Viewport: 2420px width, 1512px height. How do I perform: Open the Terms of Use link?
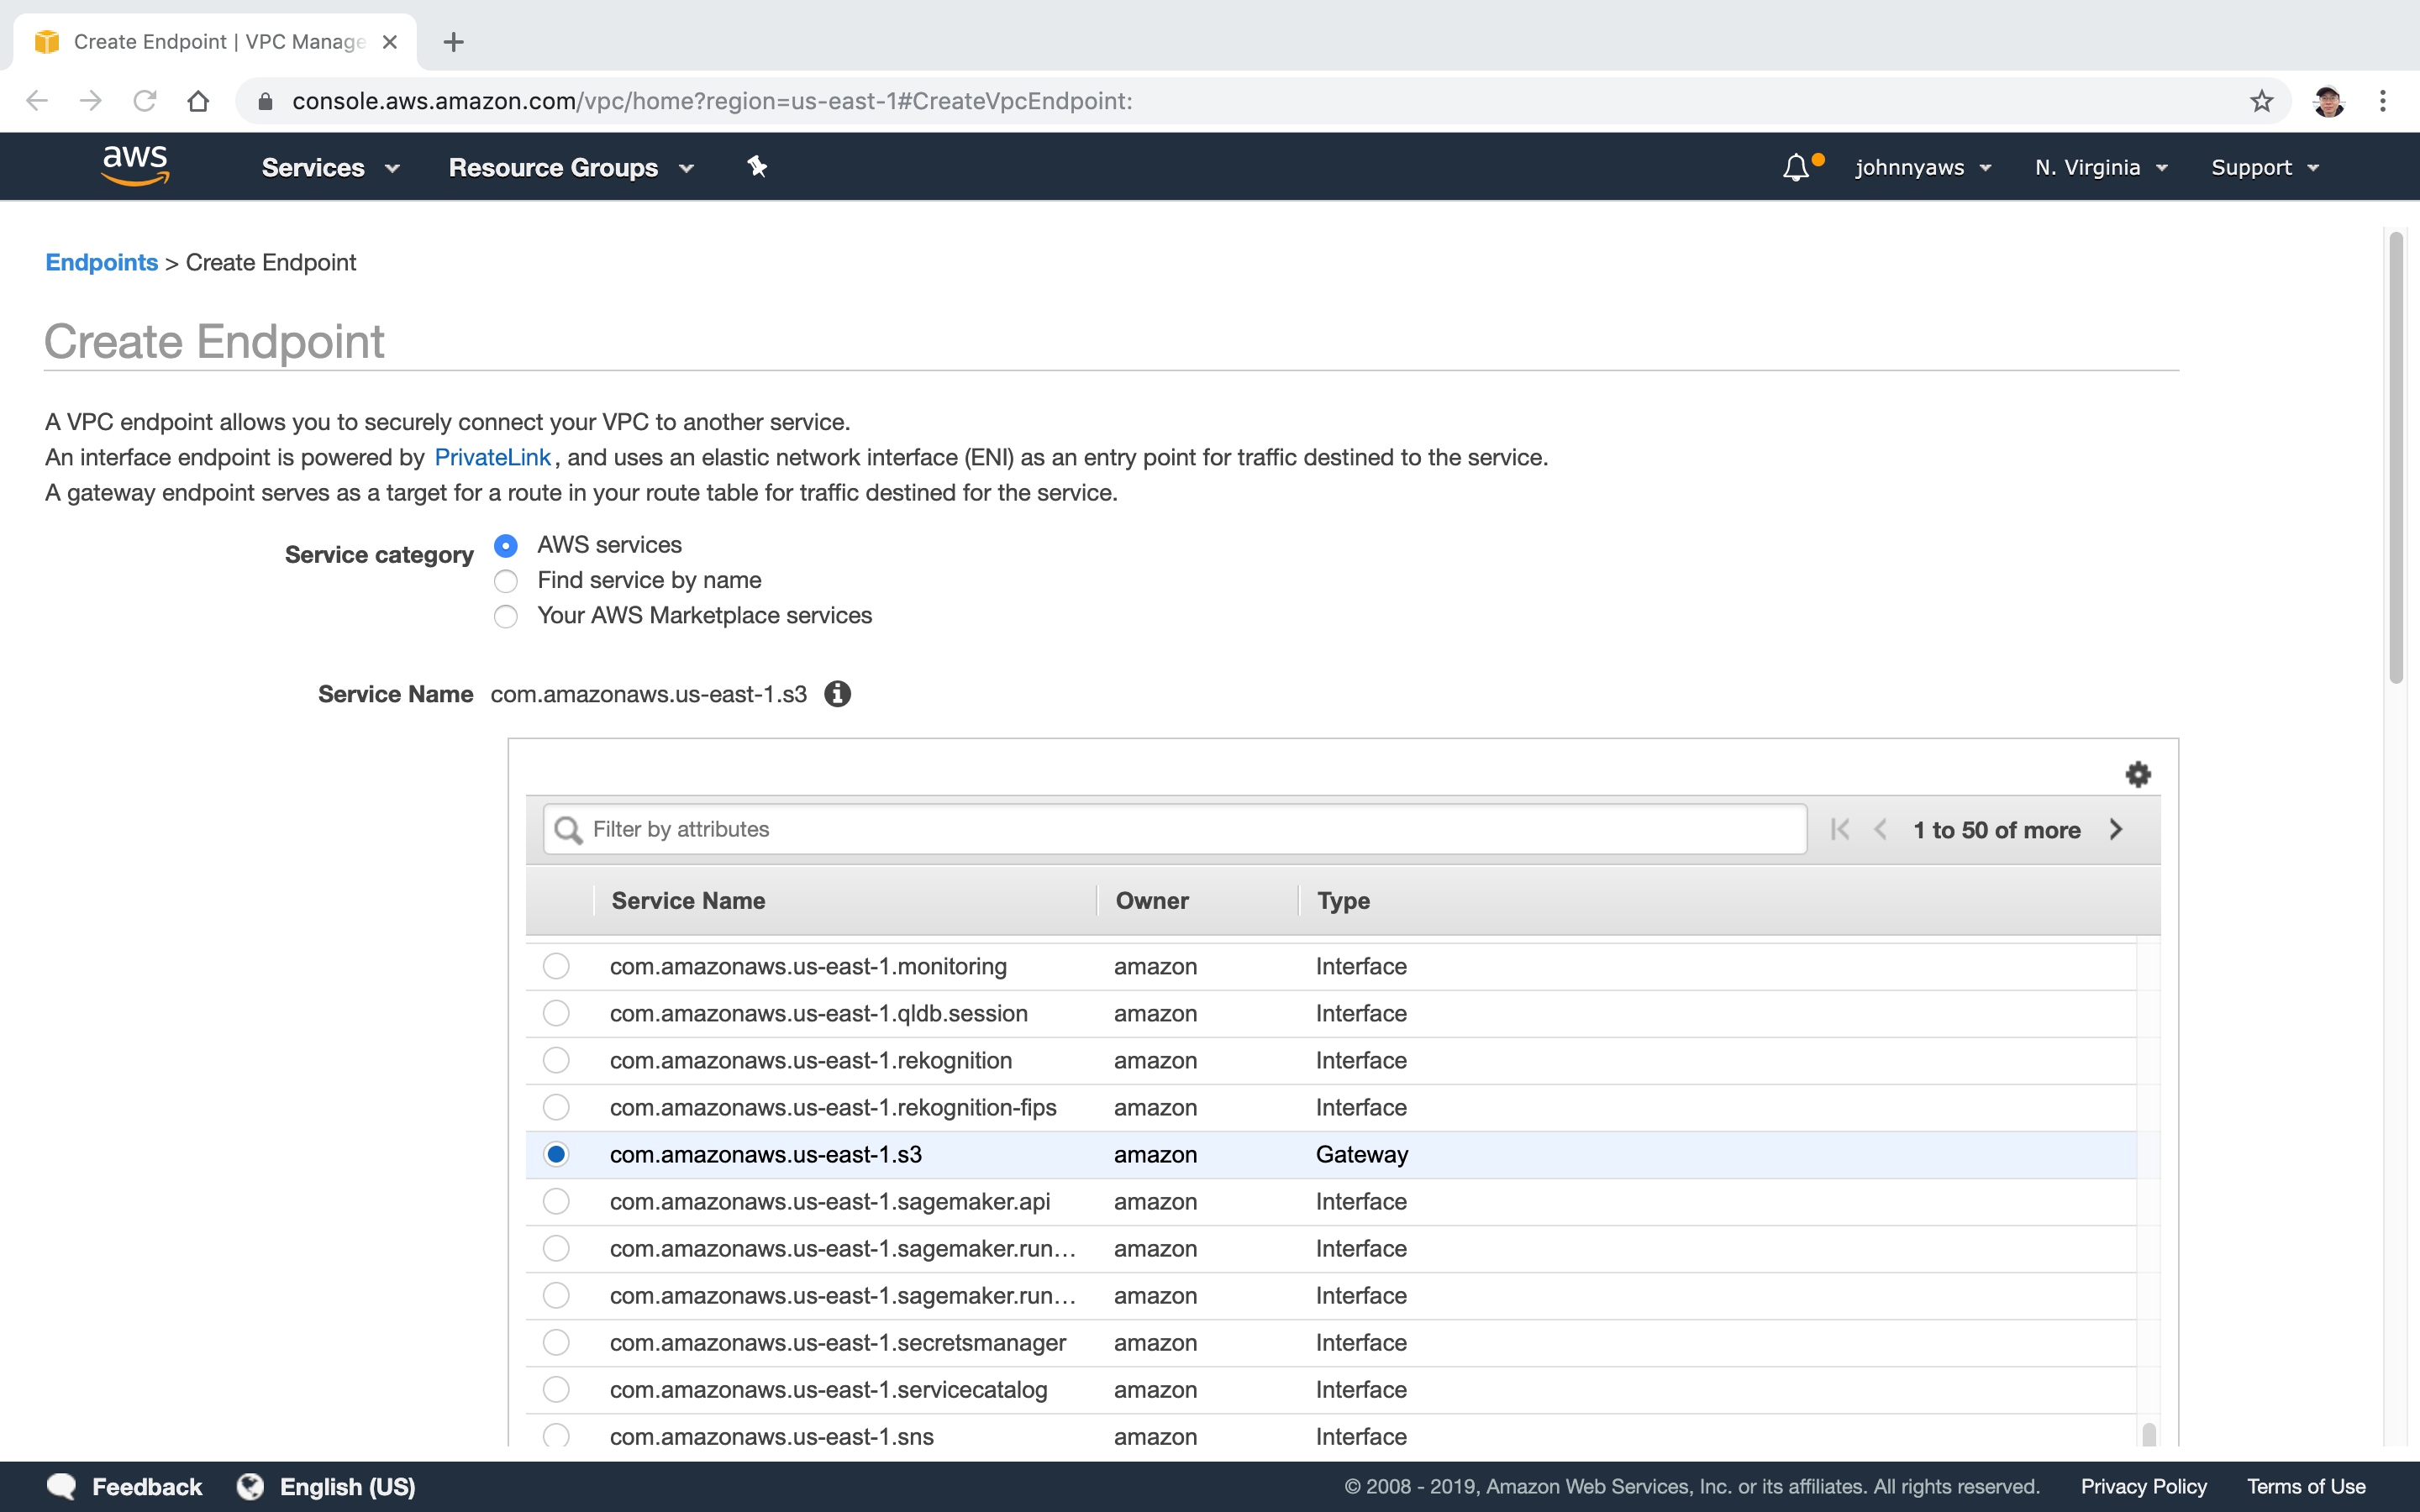2306,1487
